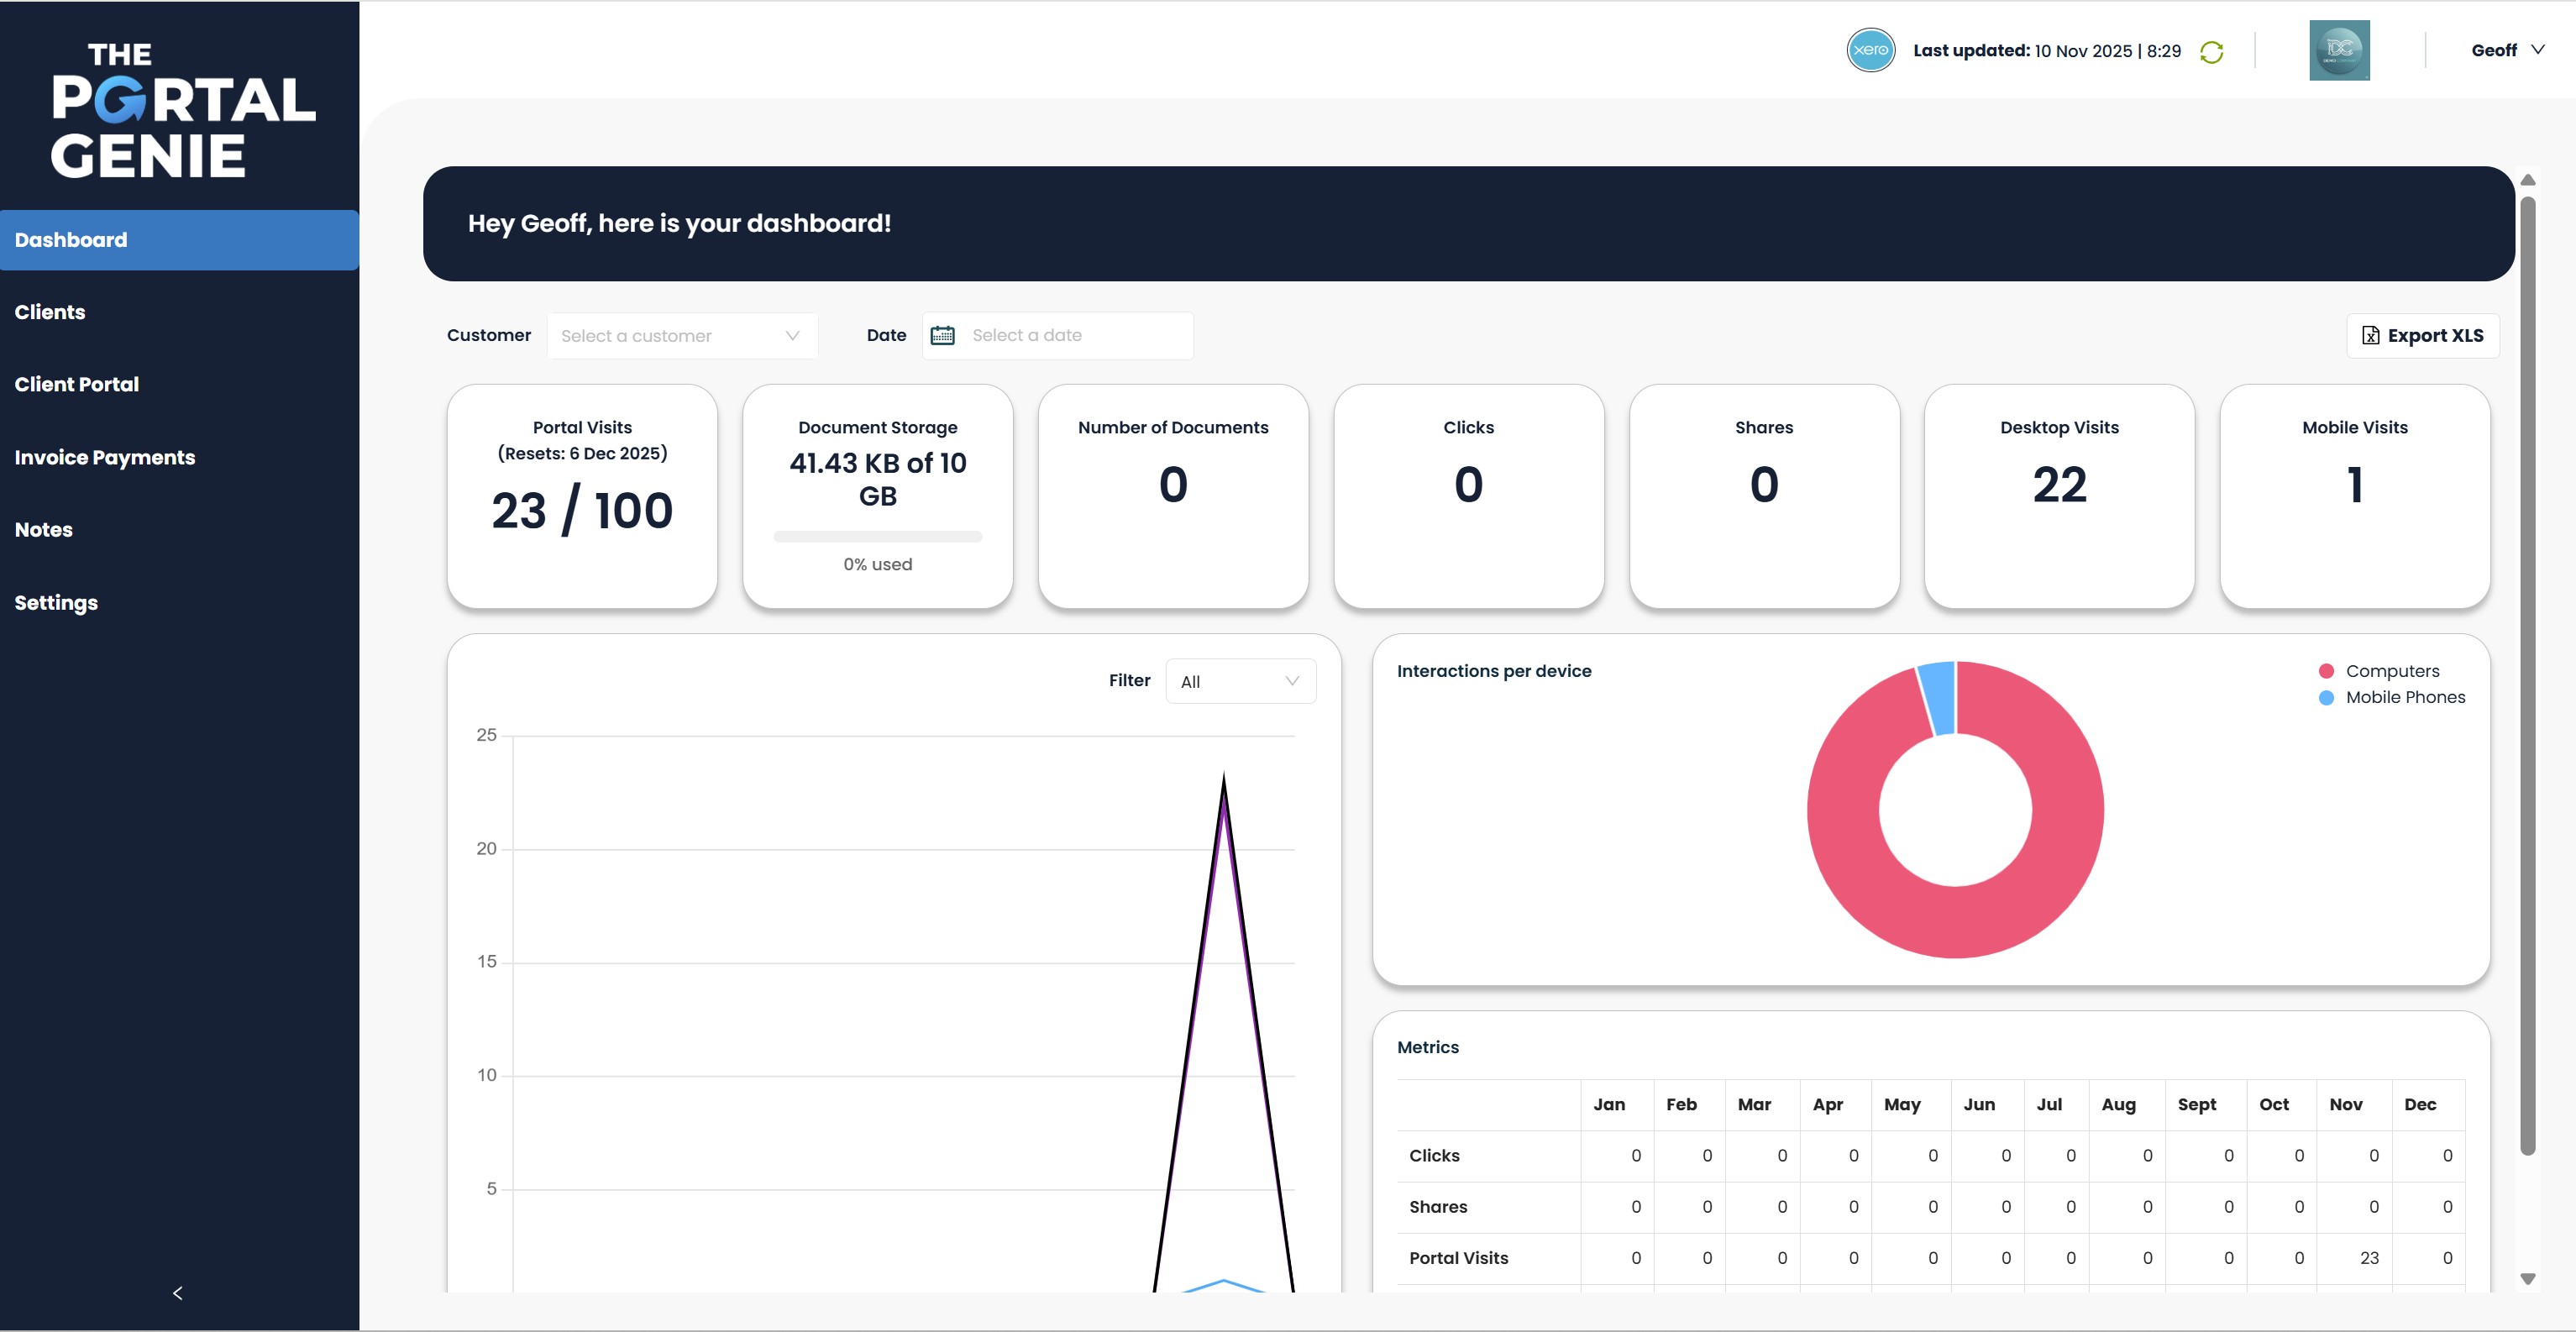Refresh the dashboard data
Viewport: 2576px width, 1332px height.
point(2209,51)
